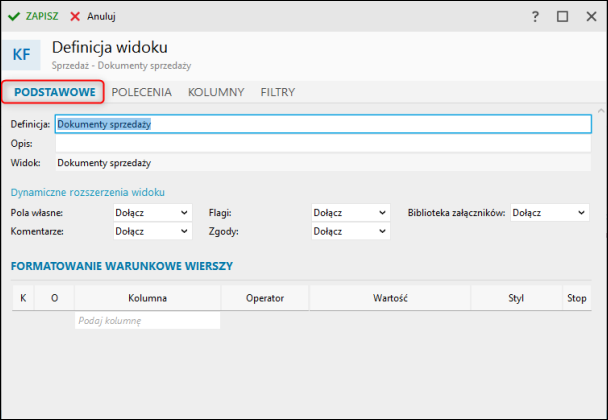Expand the Zgody dropdown
608x420 pixels.
pos(351,231)
